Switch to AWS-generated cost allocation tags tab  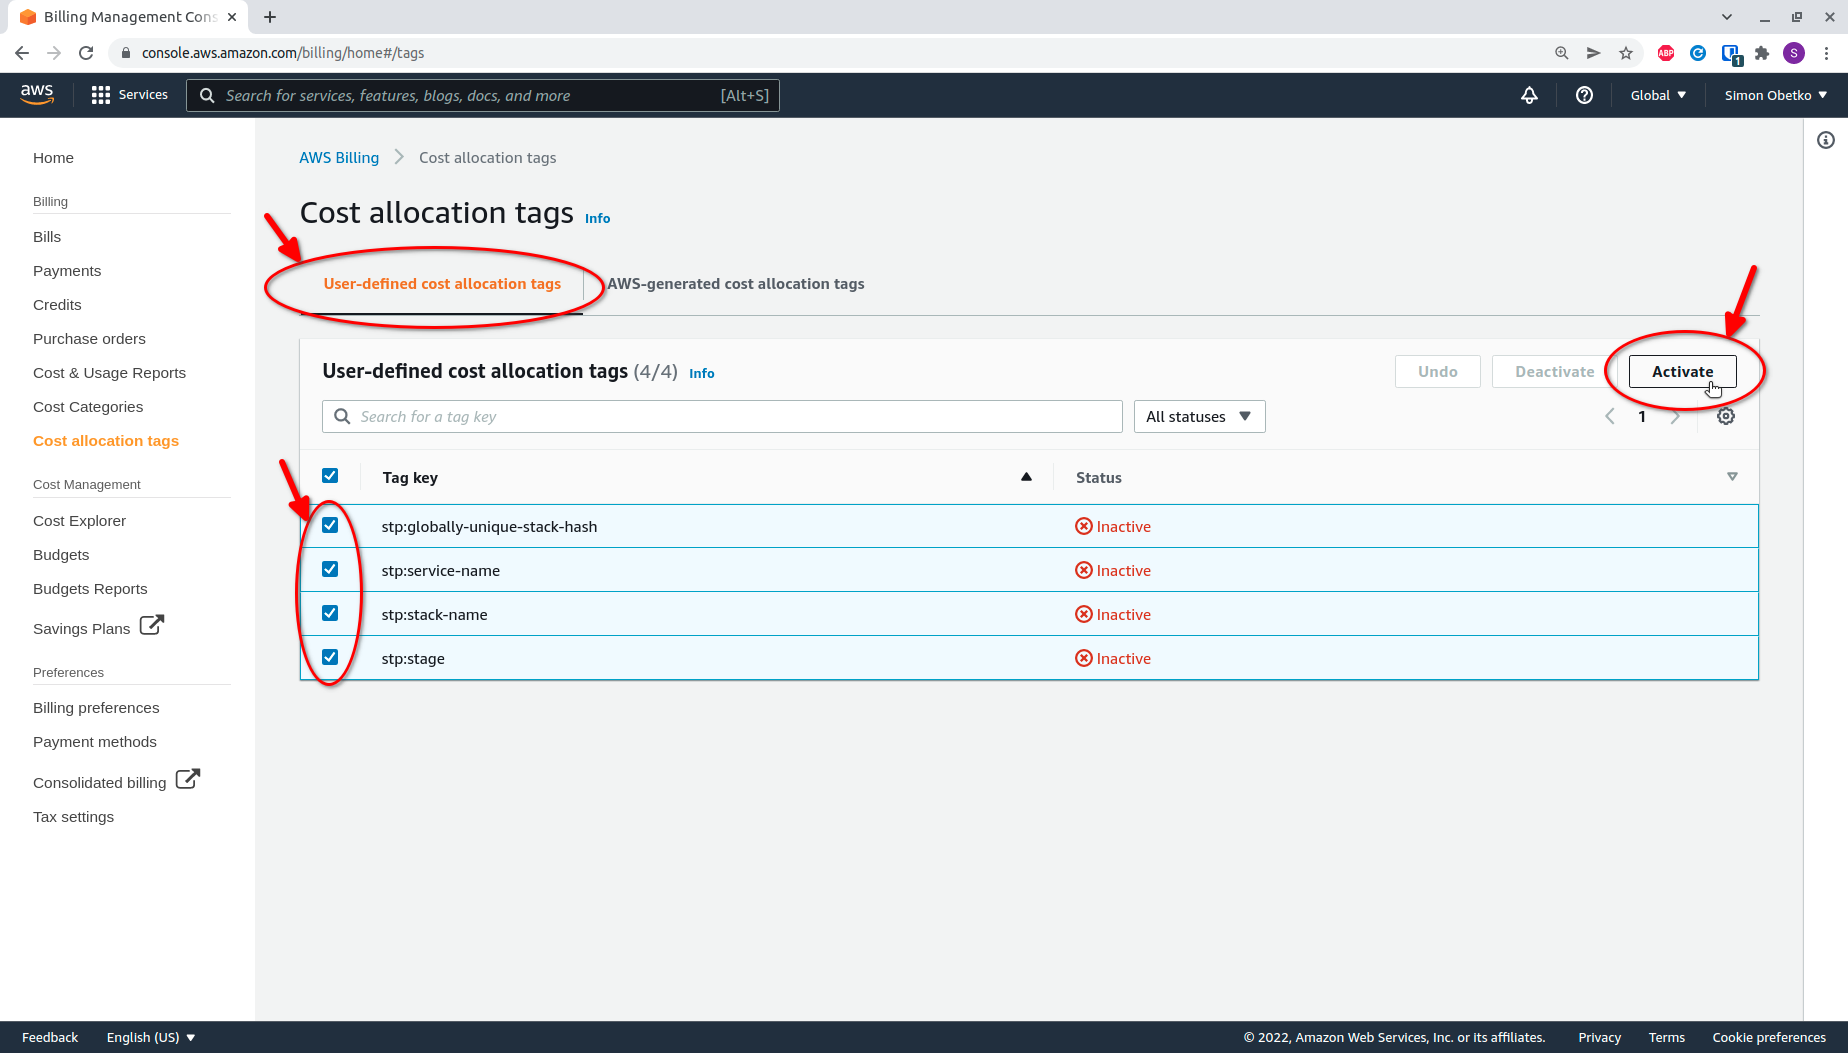pyautogui.click(x=736, y=284)
